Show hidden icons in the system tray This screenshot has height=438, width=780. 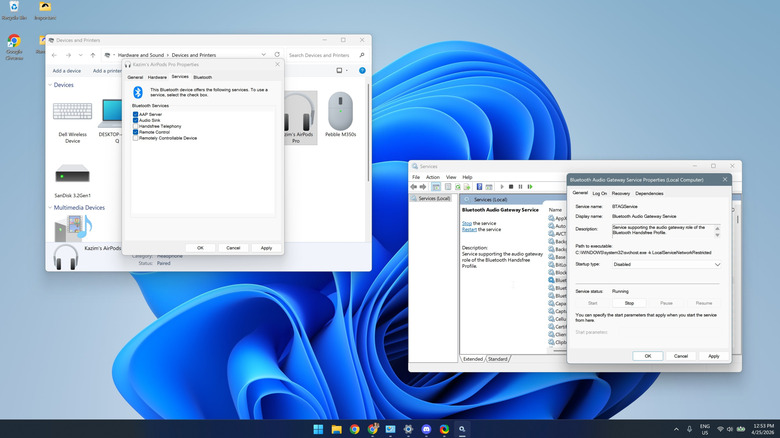point(676,429)
